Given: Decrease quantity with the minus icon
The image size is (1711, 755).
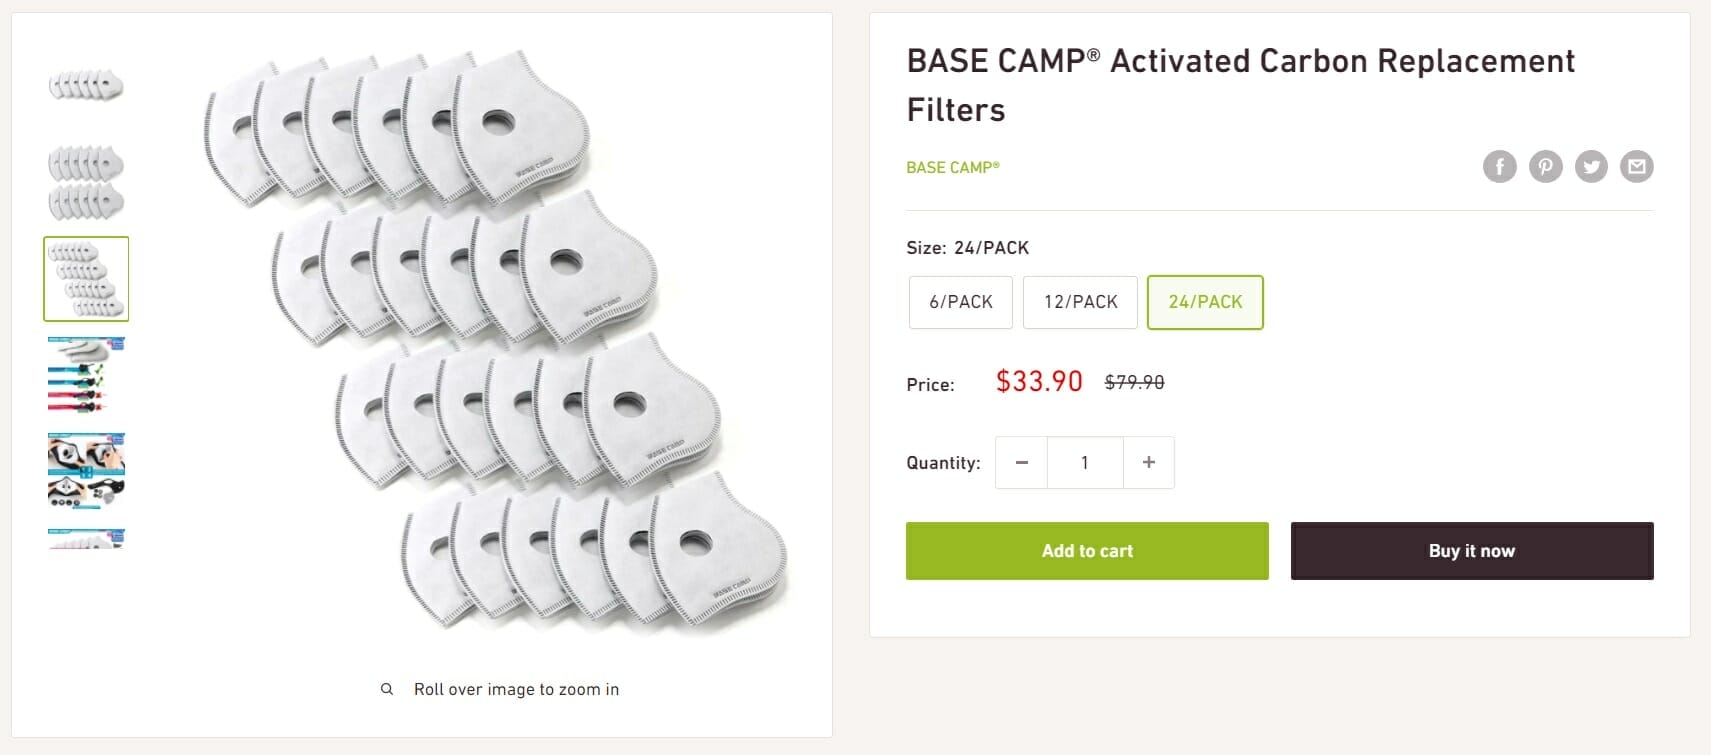Looking at the screenshot, I should pos(1021,462).
